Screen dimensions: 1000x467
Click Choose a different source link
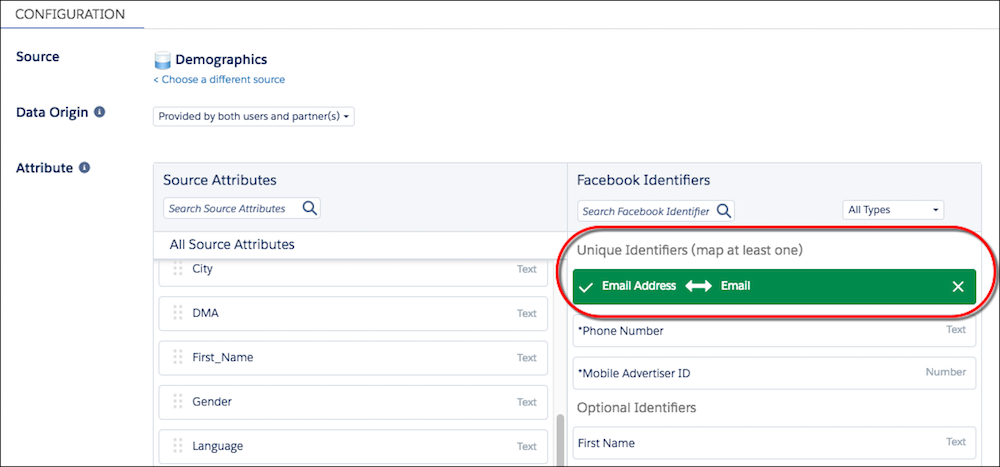click(x=219, y=80)
